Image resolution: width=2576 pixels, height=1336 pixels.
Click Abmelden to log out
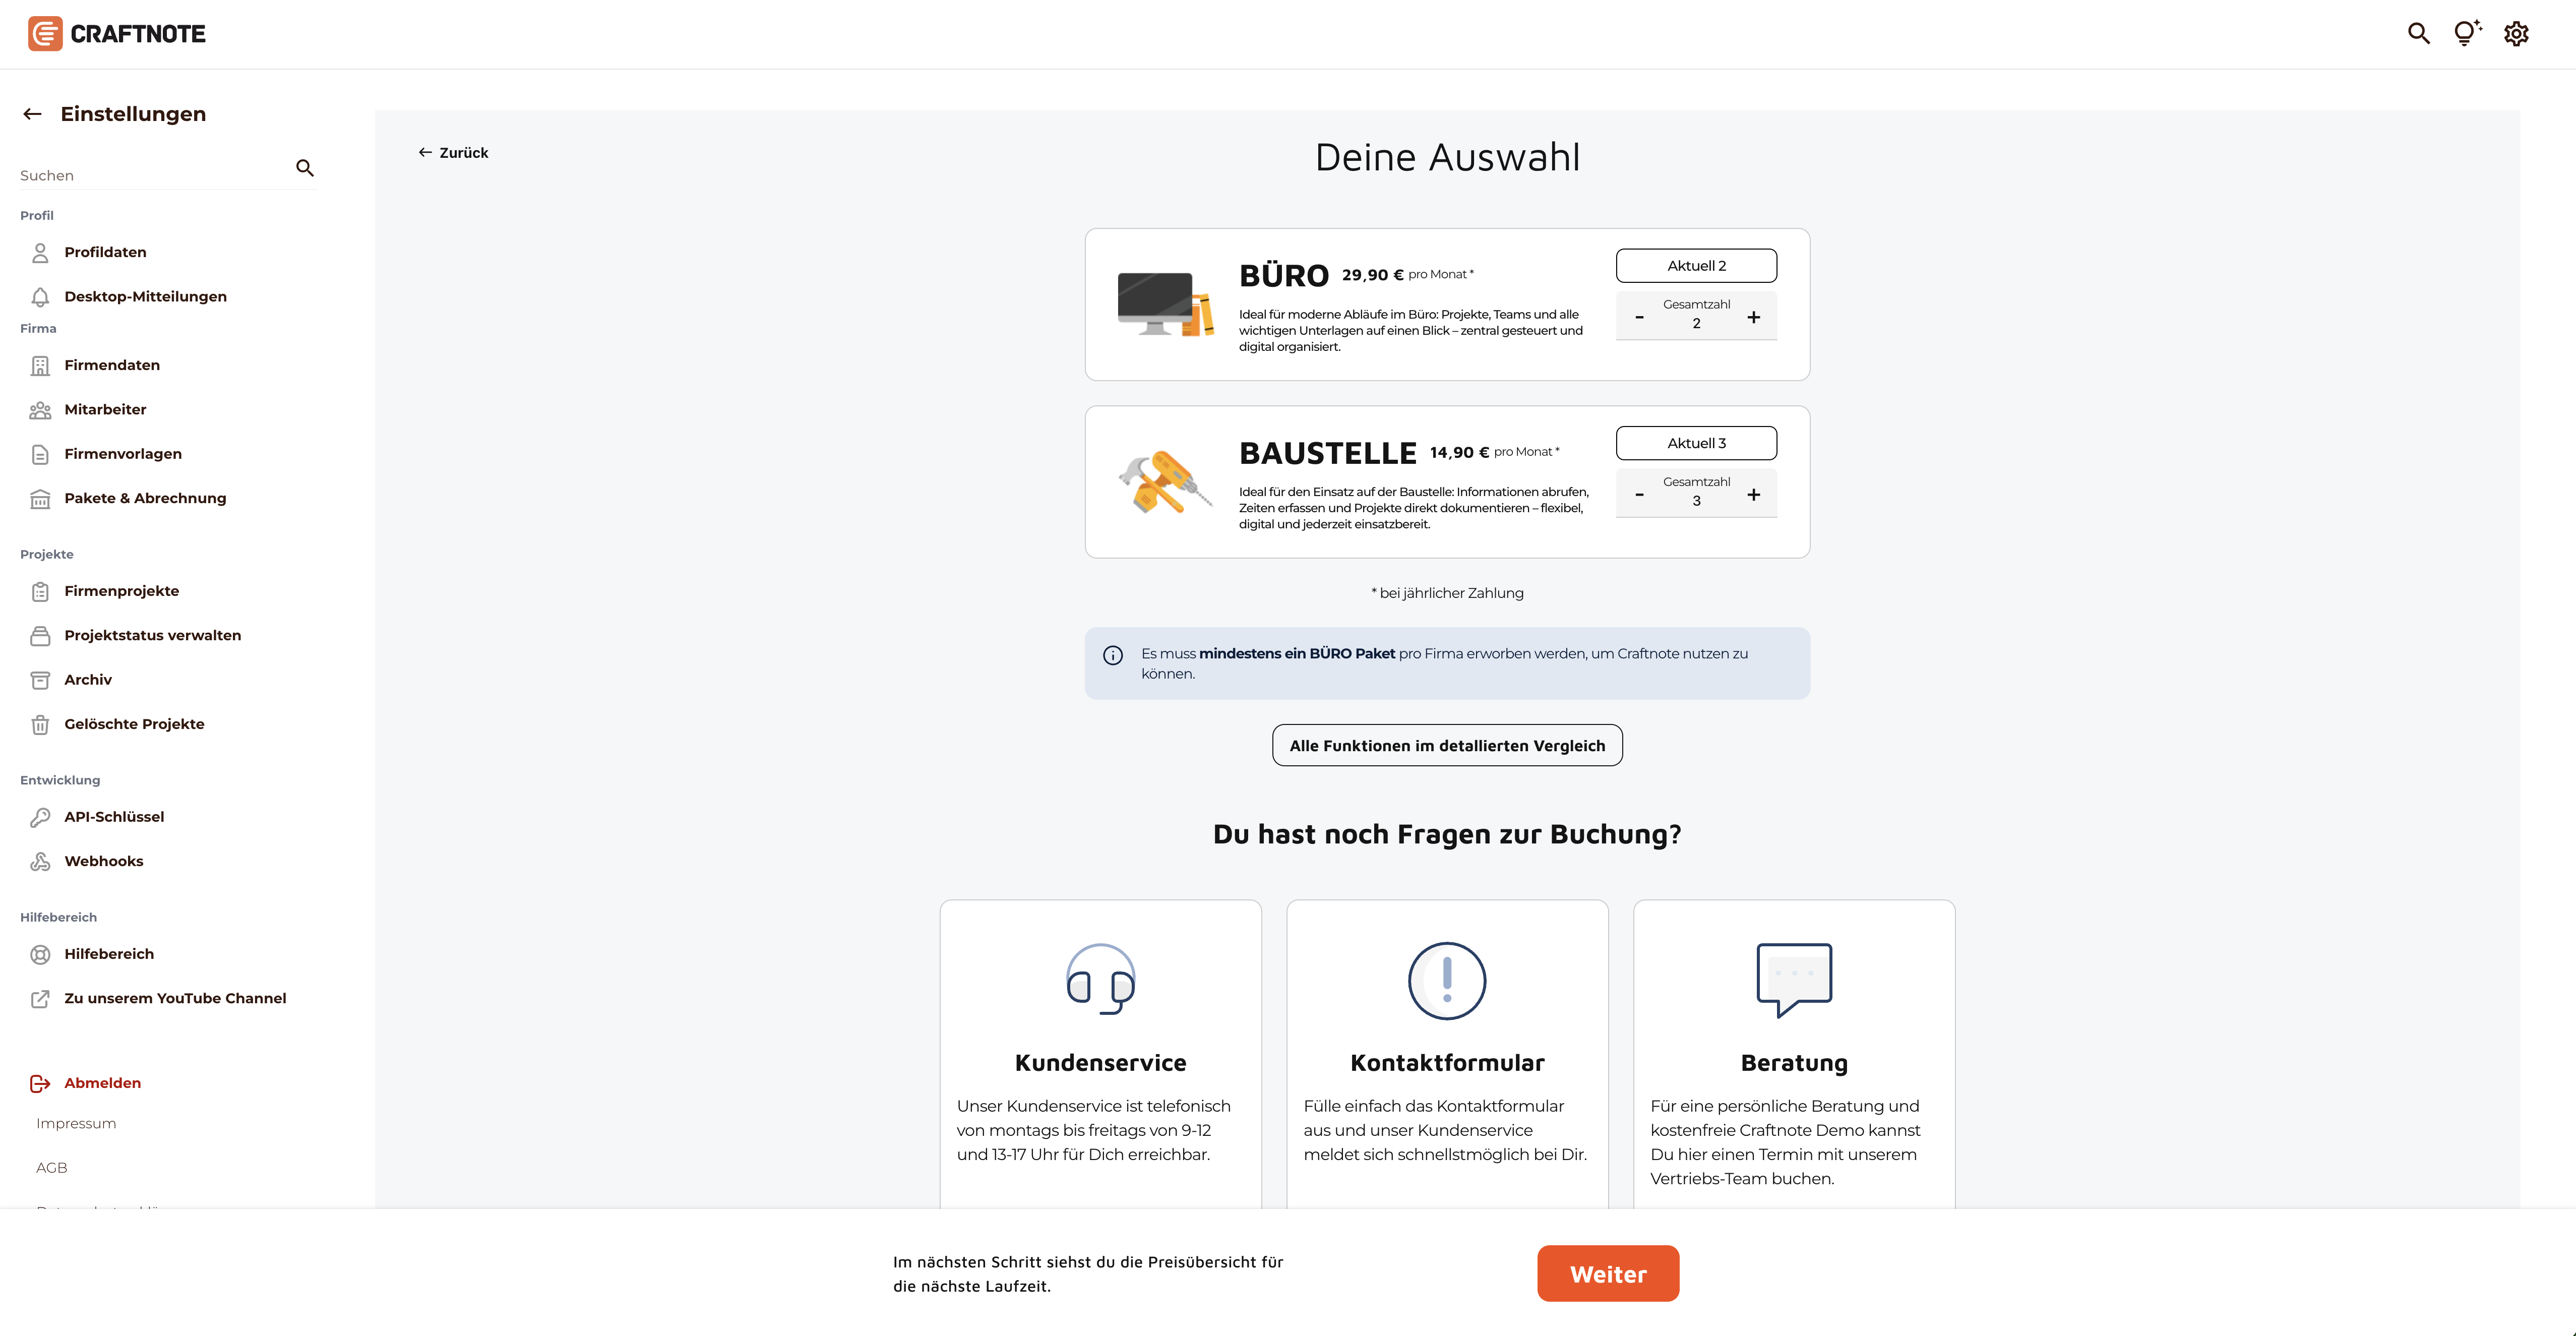pyautogui.click(x=102, y=1083)
